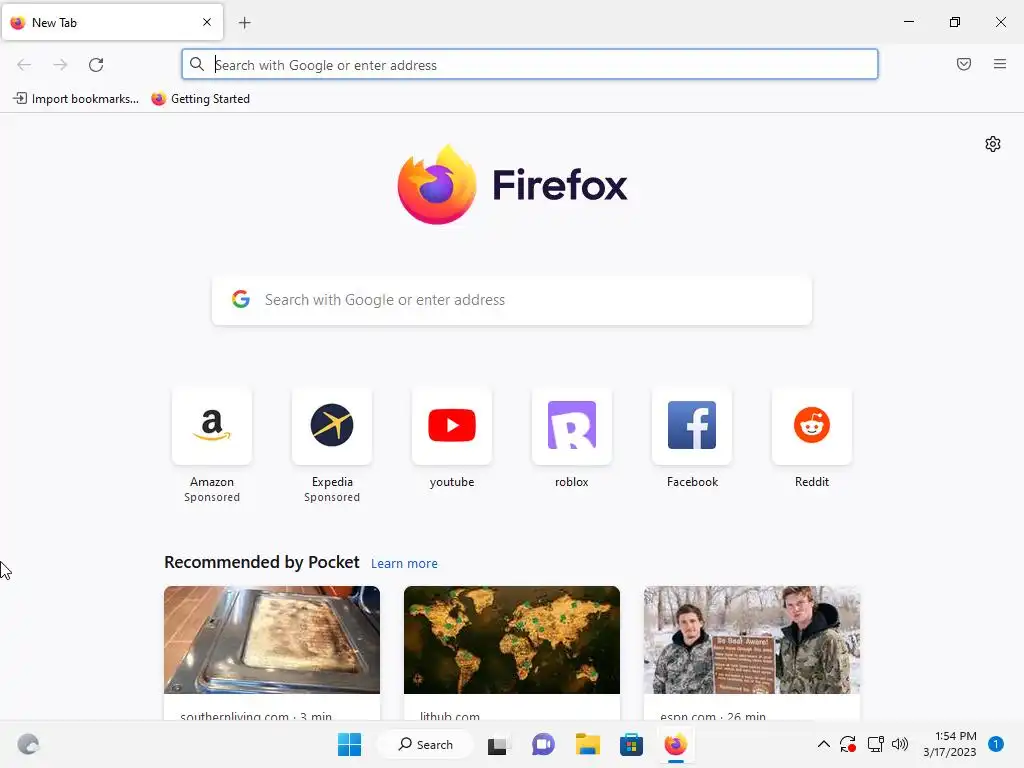
Task: Open the Firefox application menu
Action: click(1000, 63)
